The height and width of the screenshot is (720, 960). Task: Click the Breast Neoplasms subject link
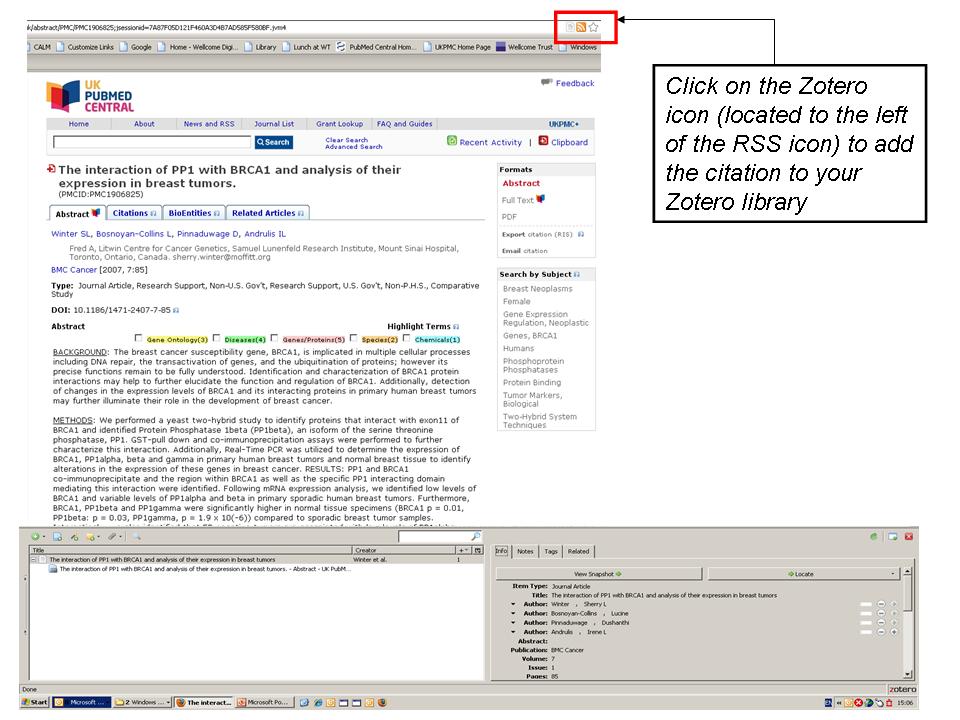coord(538,288)
